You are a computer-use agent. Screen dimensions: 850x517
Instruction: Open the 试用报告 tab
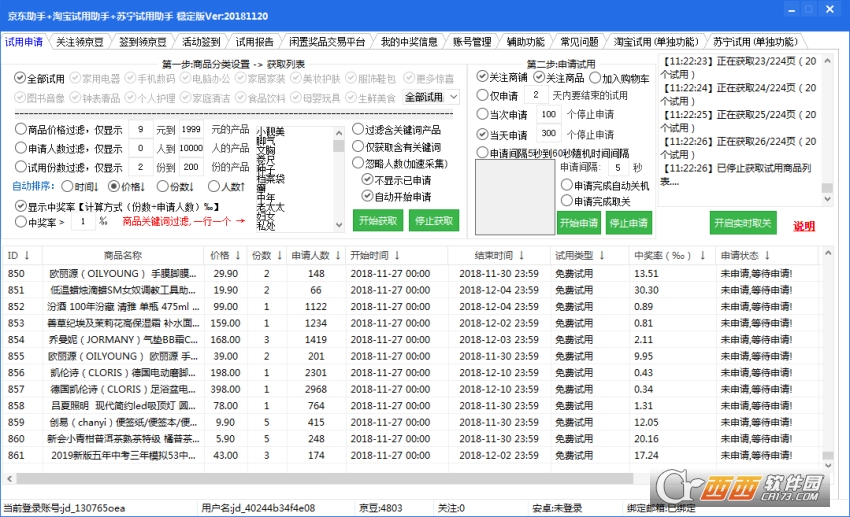[254, 42]
